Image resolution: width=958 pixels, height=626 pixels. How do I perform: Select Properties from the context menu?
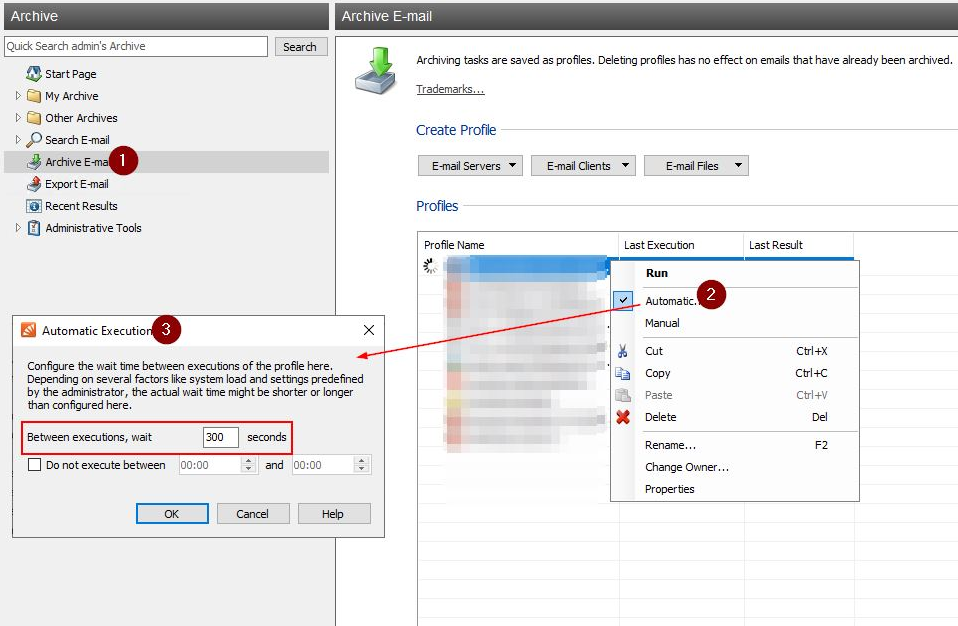tap(670, 489)
